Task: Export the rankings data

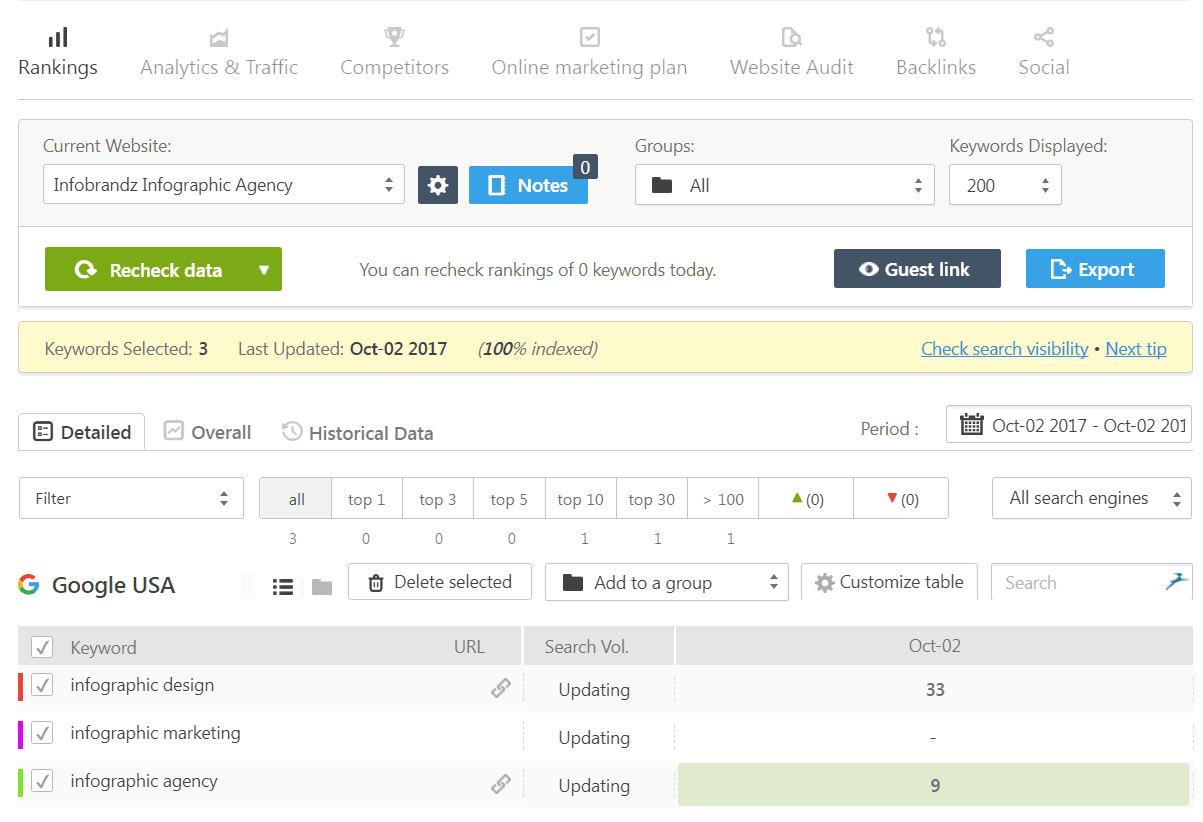Action: [1094, 268]
